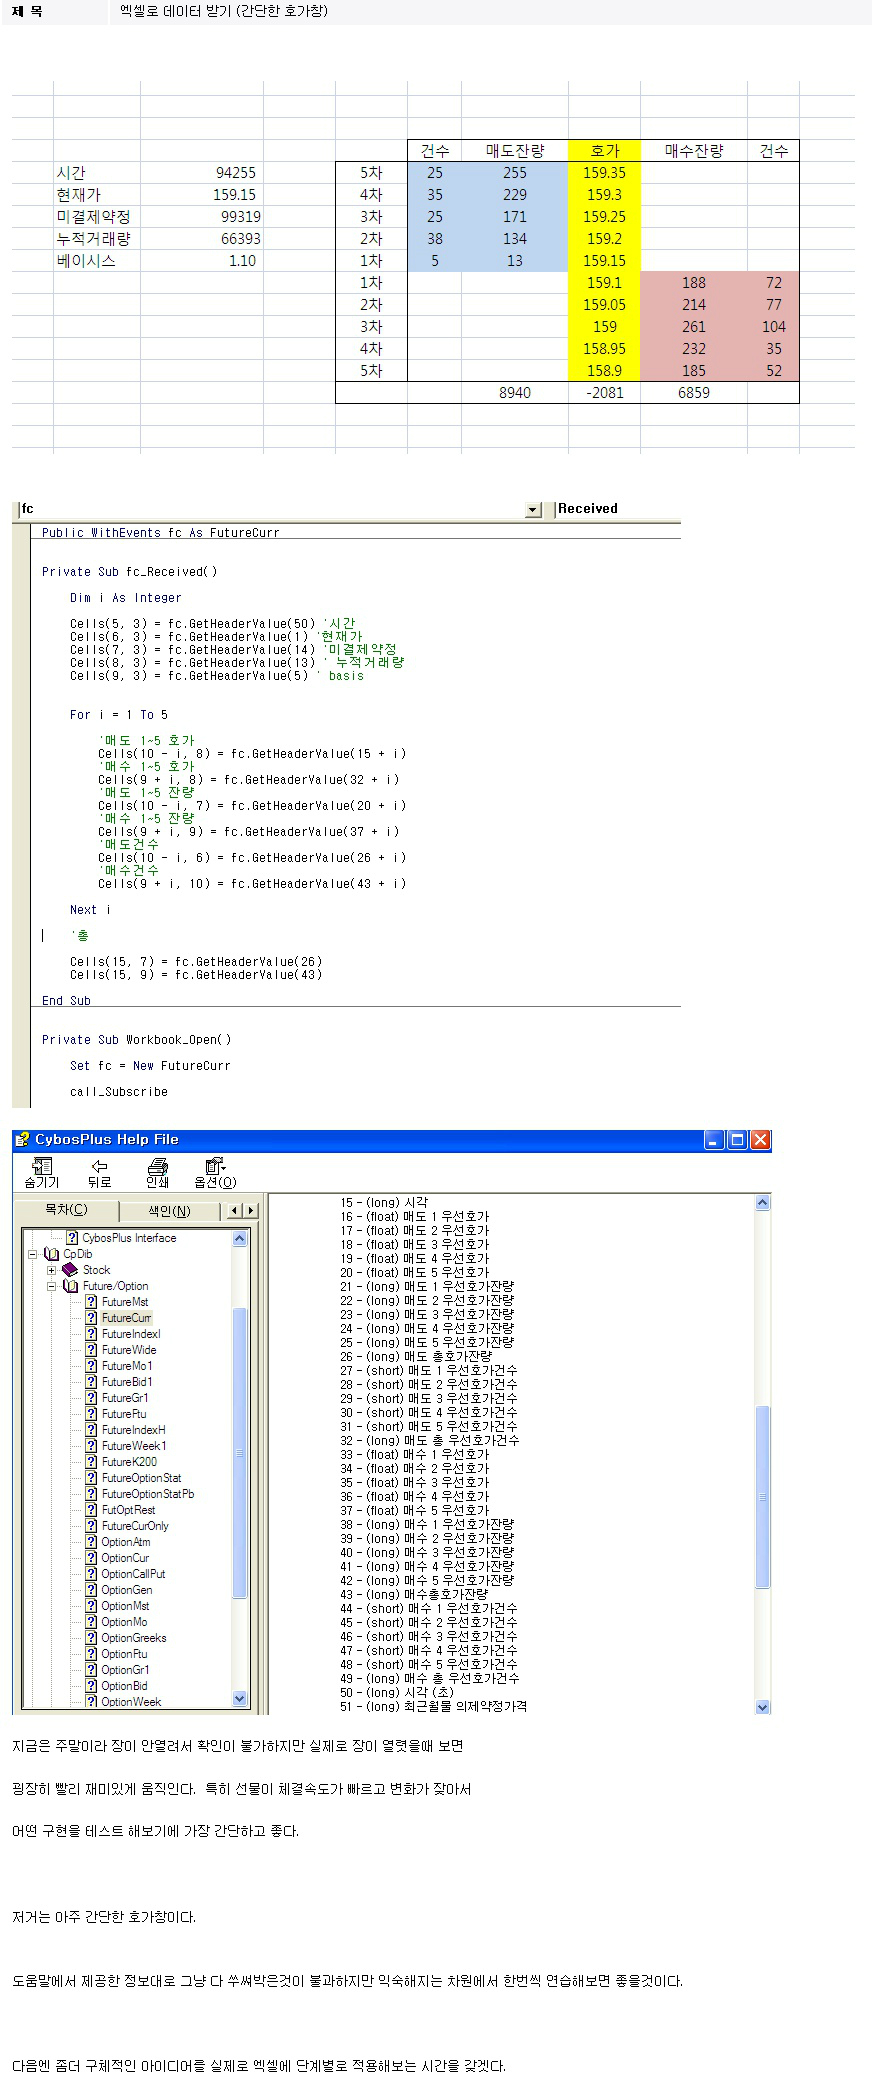
Task: Click the 숨기기 (Hide) toolbar icon
Action: (41, 1166)
